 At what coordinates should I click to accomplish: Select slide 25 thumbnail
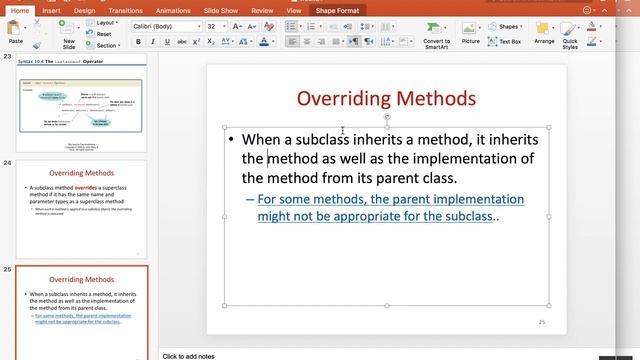click(x=82, y=312)
